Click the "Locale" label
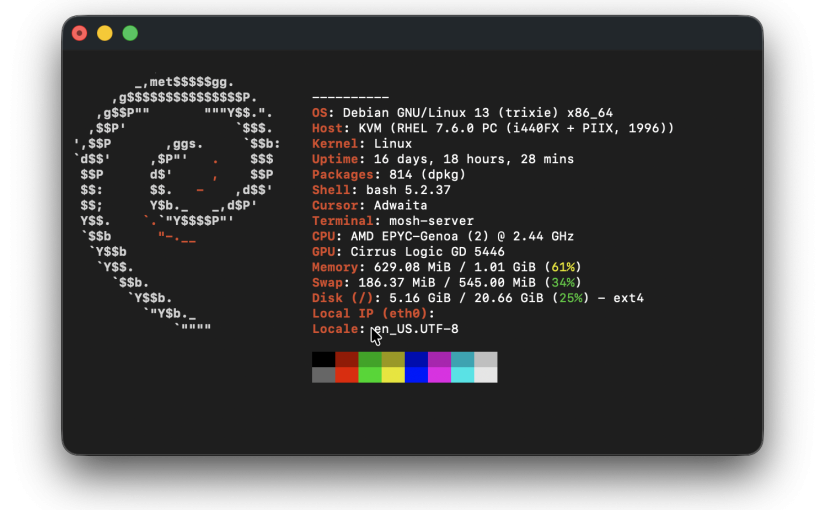The image size is (825, 510). (x=335, y=329)
